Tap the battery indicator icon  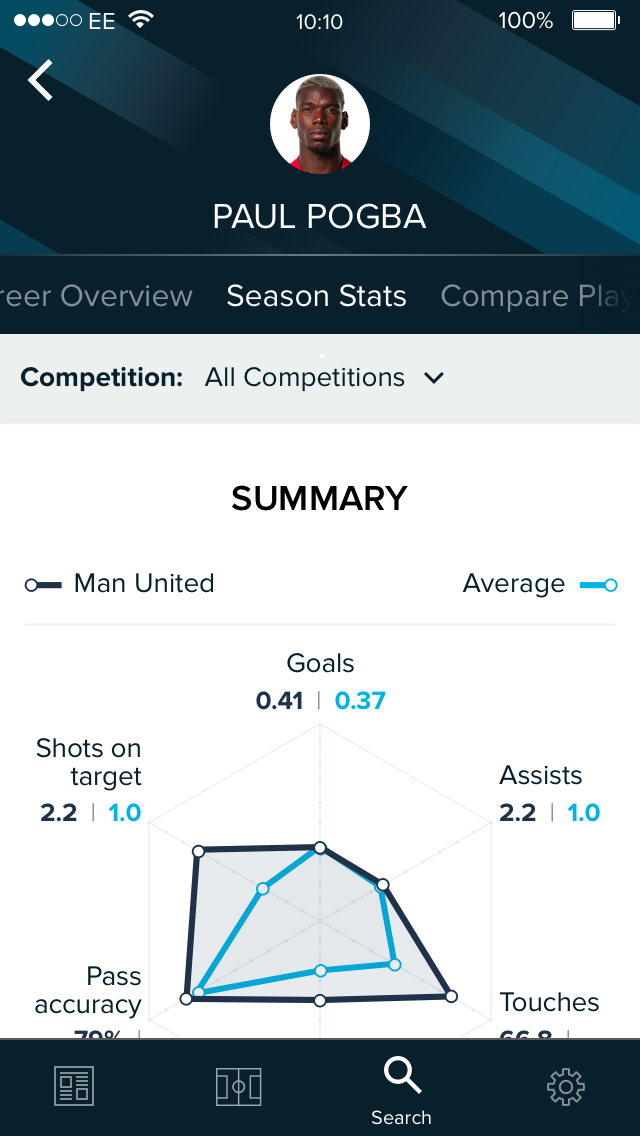(x=594, y=21)
